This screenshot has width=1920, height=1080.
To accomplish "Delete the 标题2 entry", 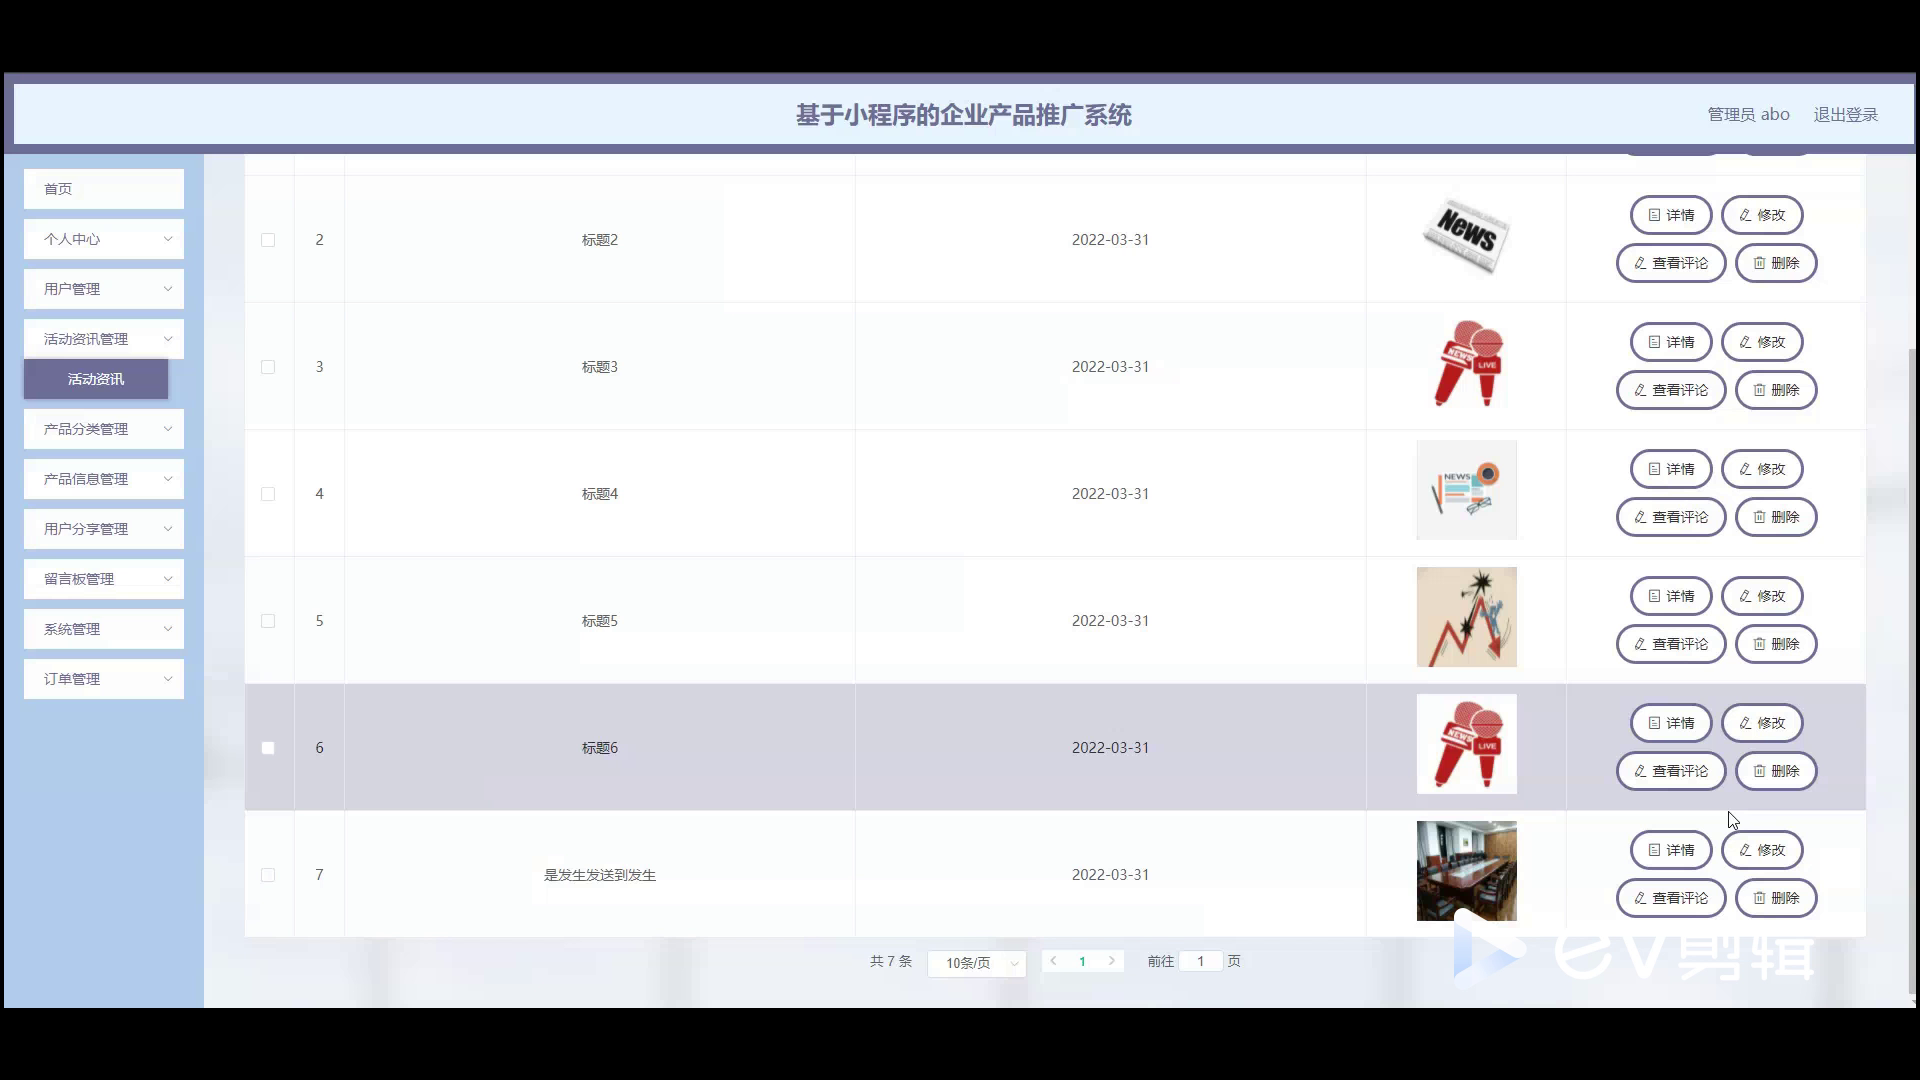I will pos(1776,263).
